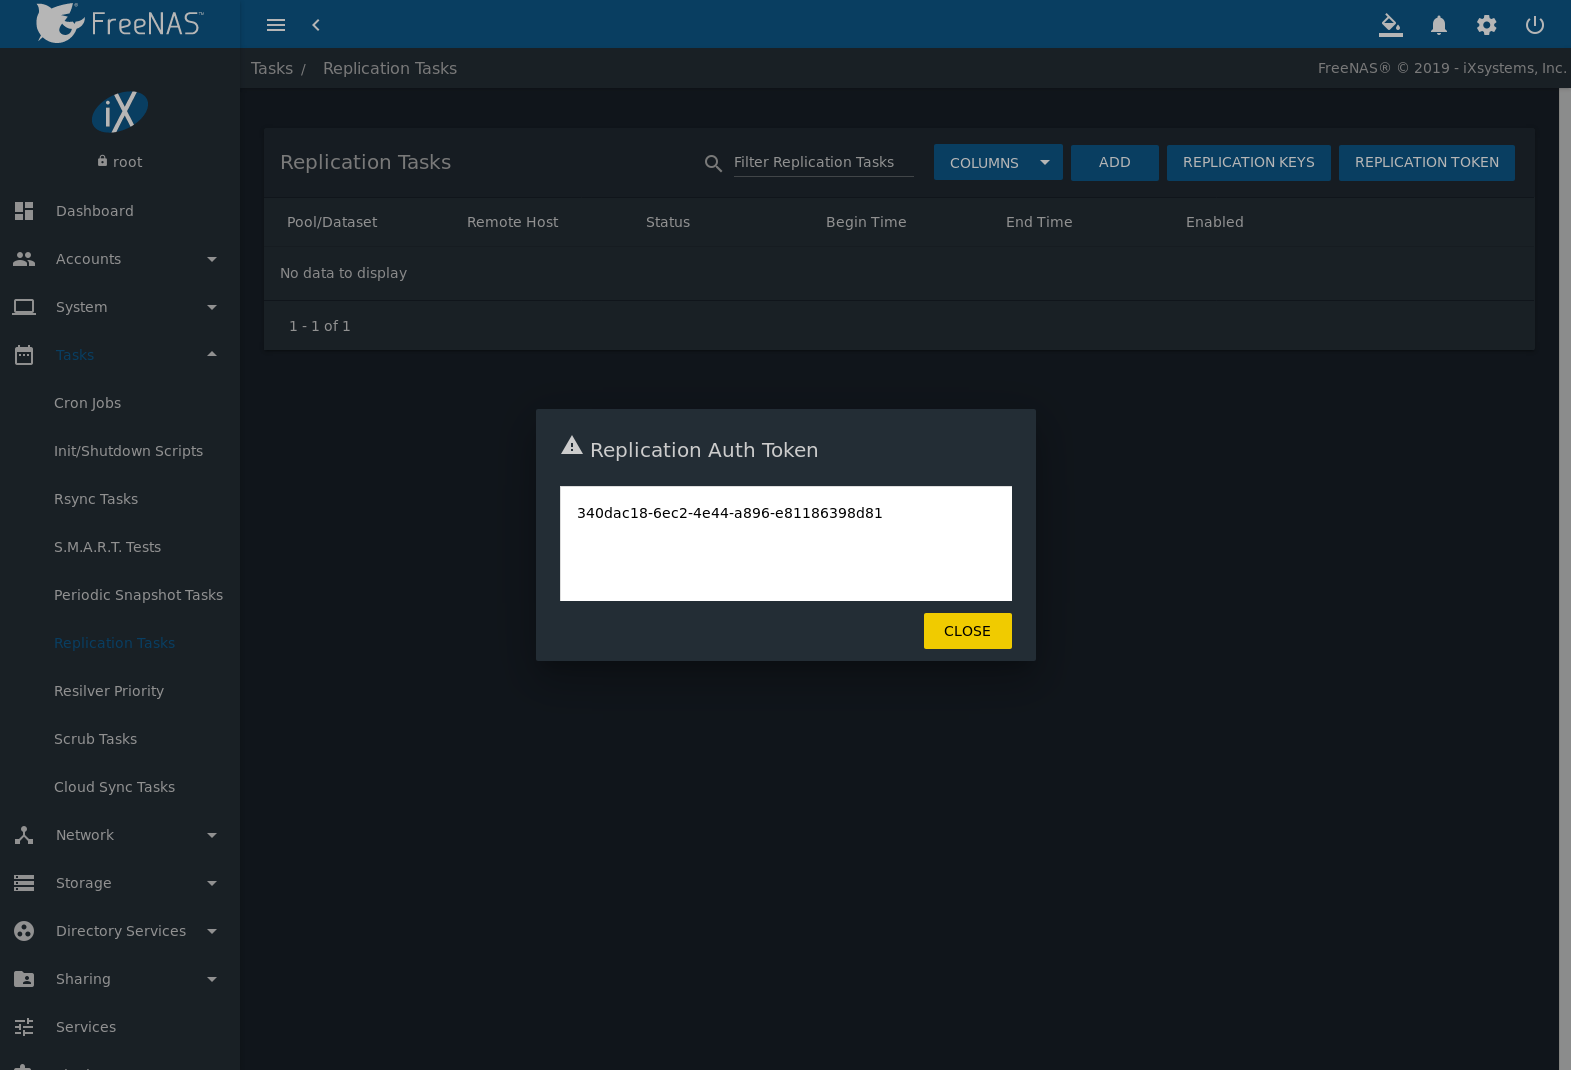Go to Scrub Tasks

tap(95, 739)
